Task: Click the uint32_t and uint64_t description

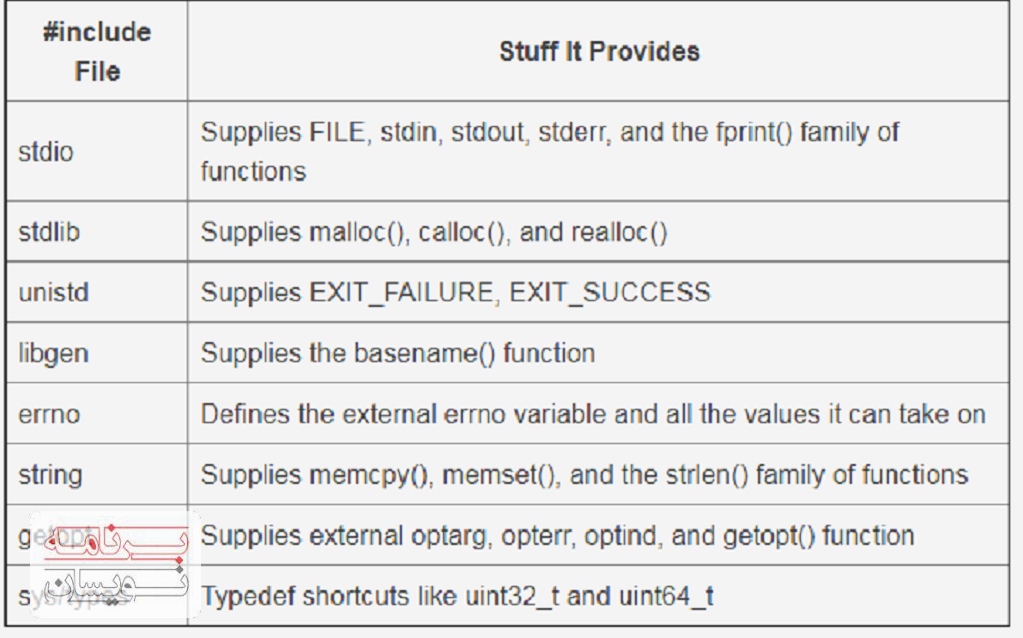Action: point(457,596)
